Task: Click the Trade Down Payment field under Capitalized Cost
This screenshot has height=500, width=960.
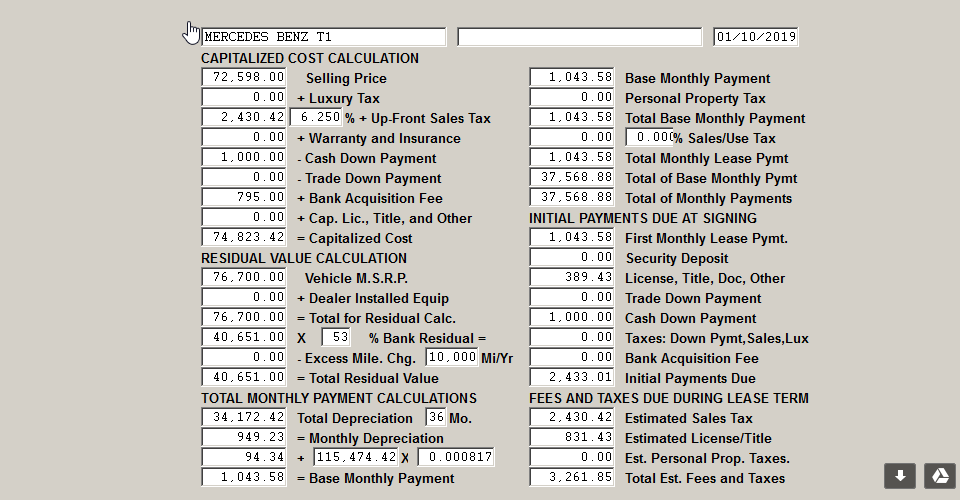Action: [x=244, y=177]
